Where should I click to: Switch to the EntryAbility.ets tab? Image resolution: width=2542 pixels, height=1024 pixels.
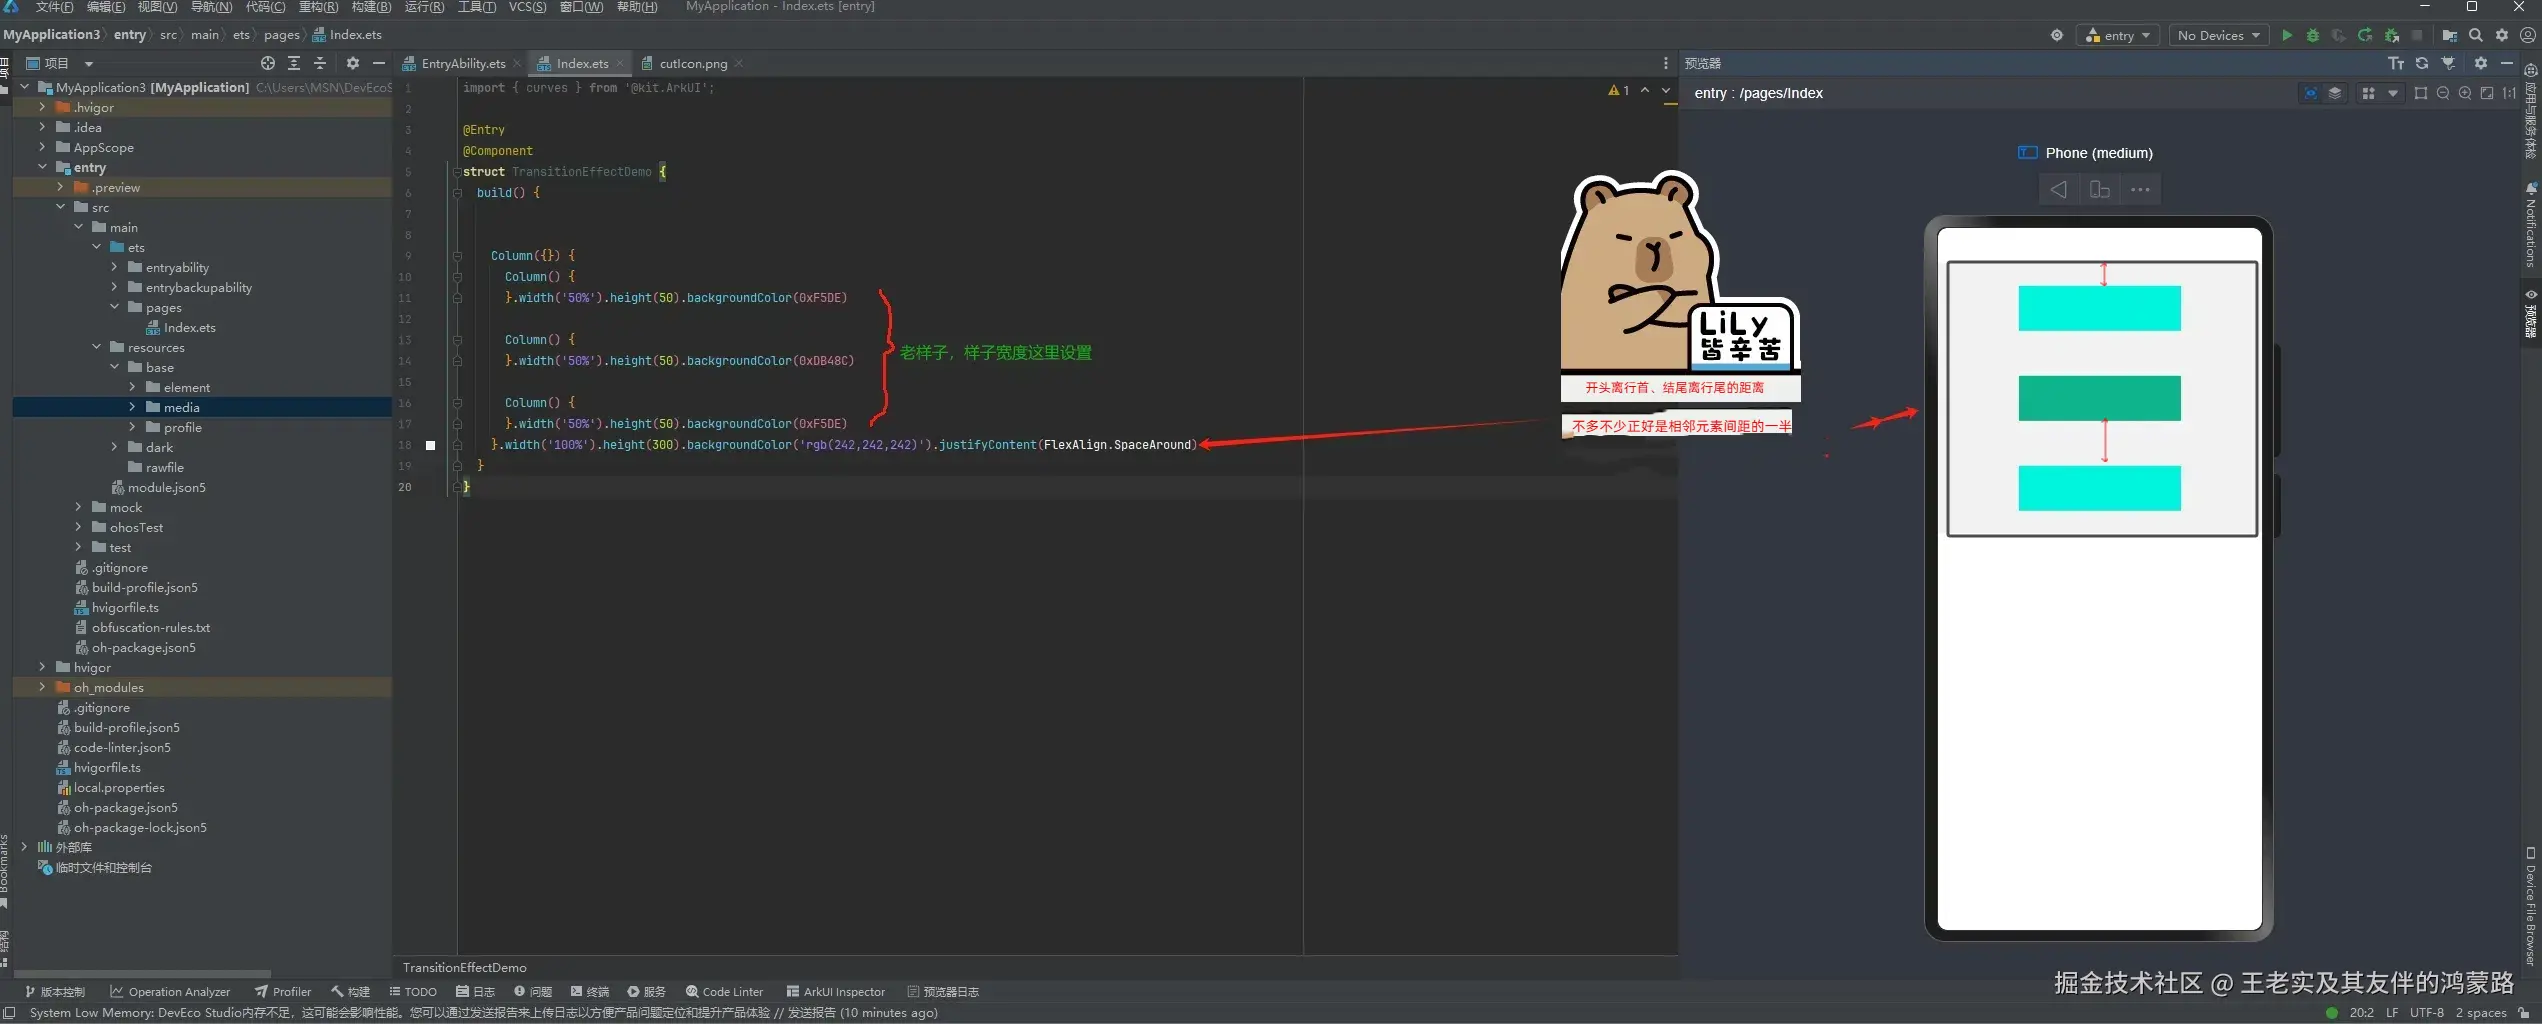(x=463, y=63)
